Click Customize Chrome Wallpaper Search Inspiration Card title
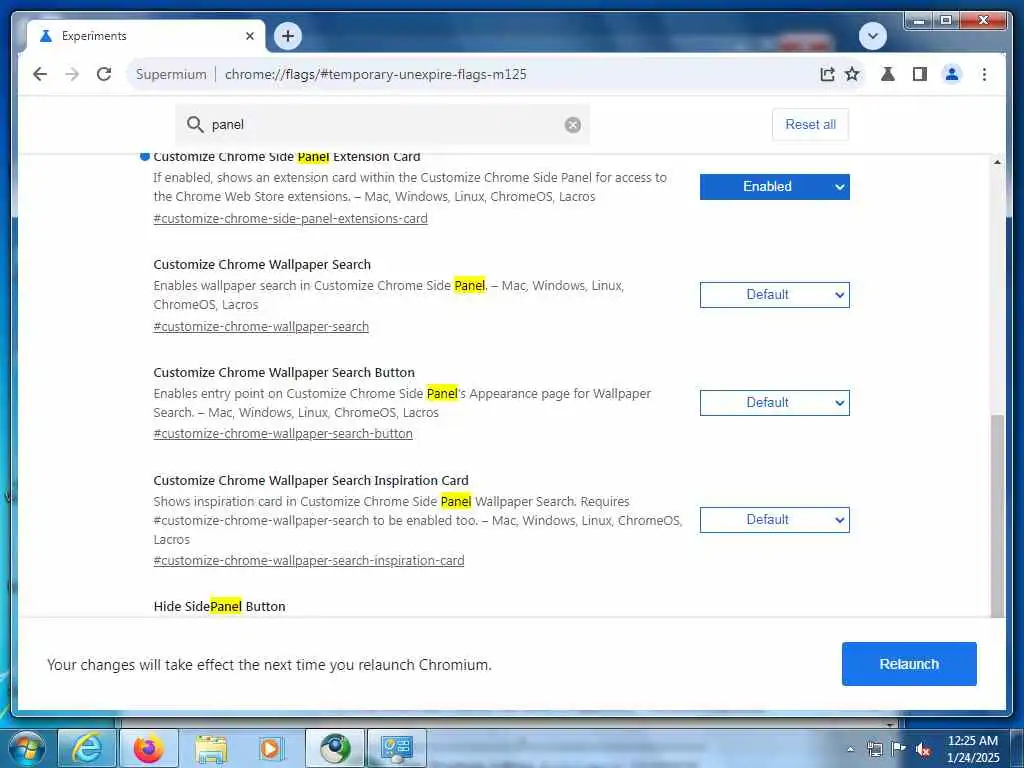Screen dimensions: 1024x768 311,480
